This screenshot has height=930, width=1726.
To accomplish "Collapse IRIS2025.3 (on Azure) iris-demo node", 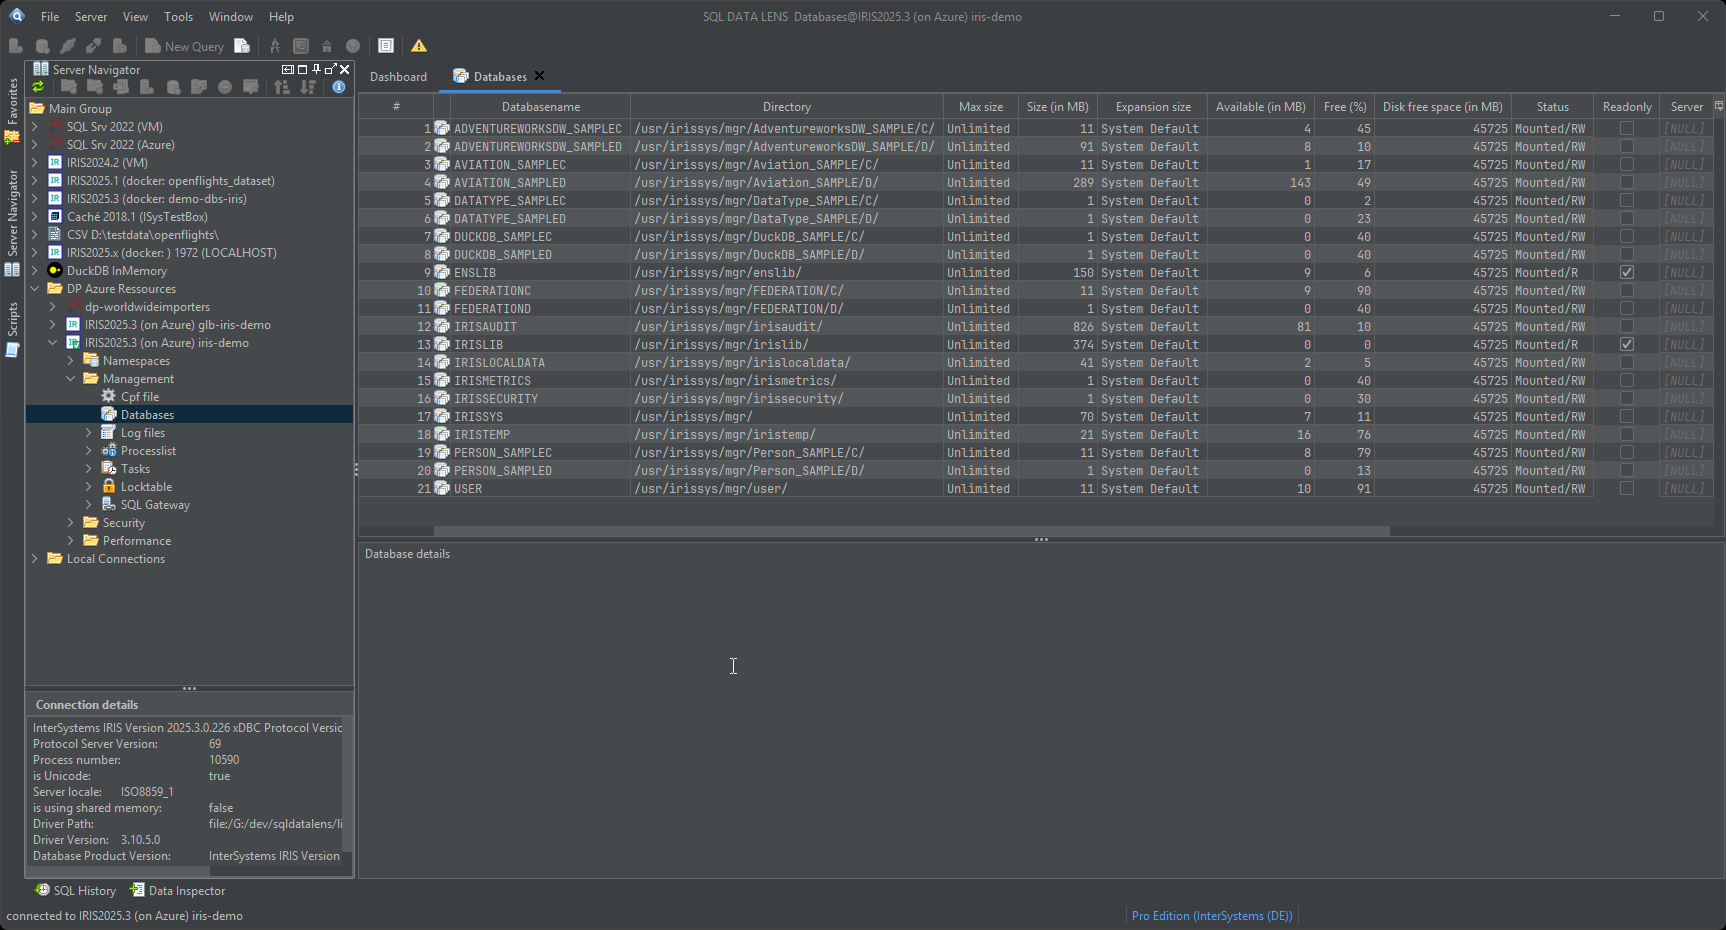I will [53, 343].
